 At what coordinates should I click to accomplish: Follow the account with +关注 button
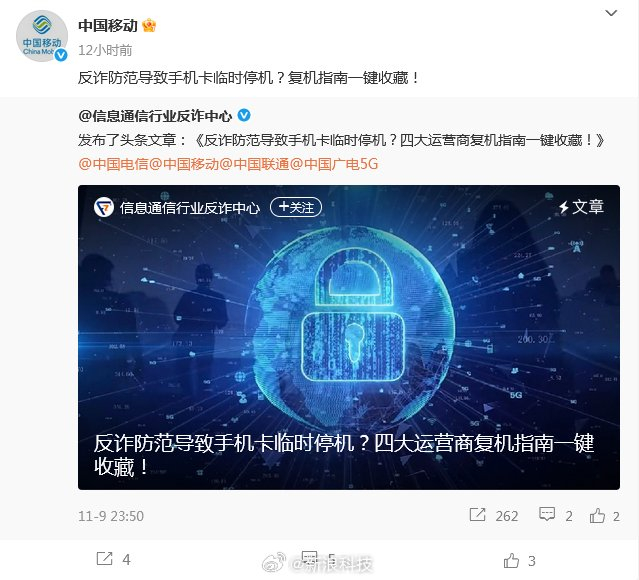[296, 207]
